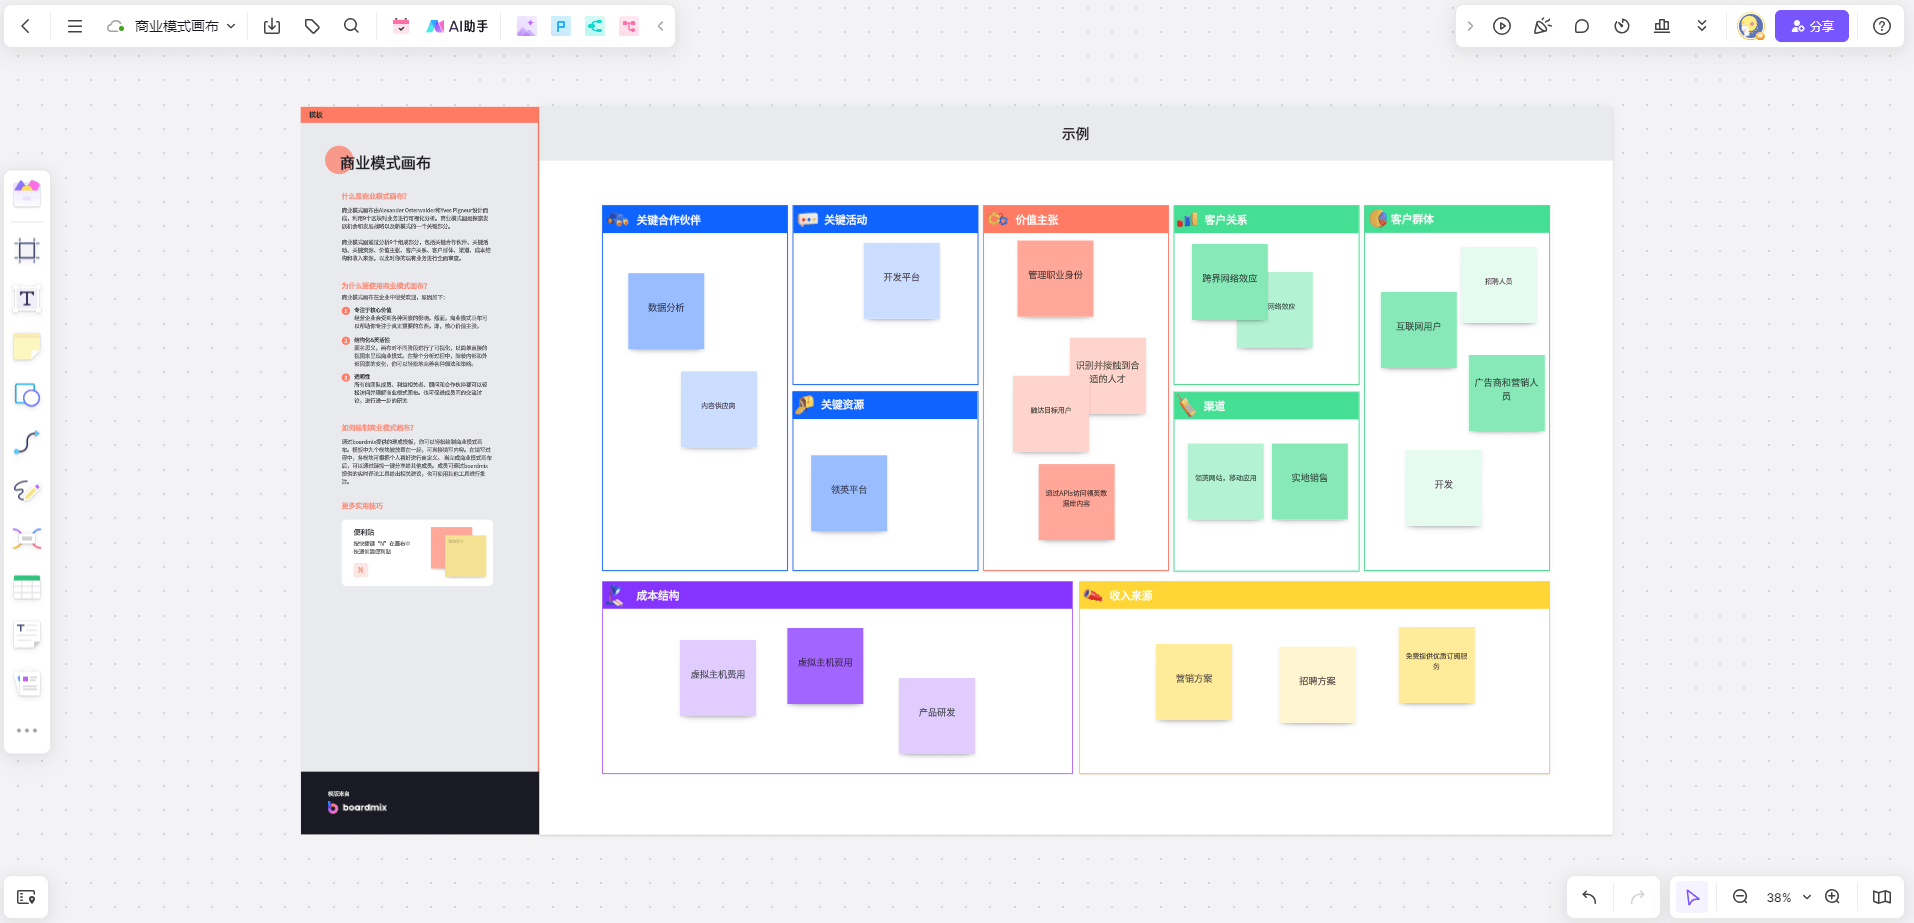1914x923 pixels.
Task: Select the 互联网用户 sticky note
Action: [x=1419, y=329]
